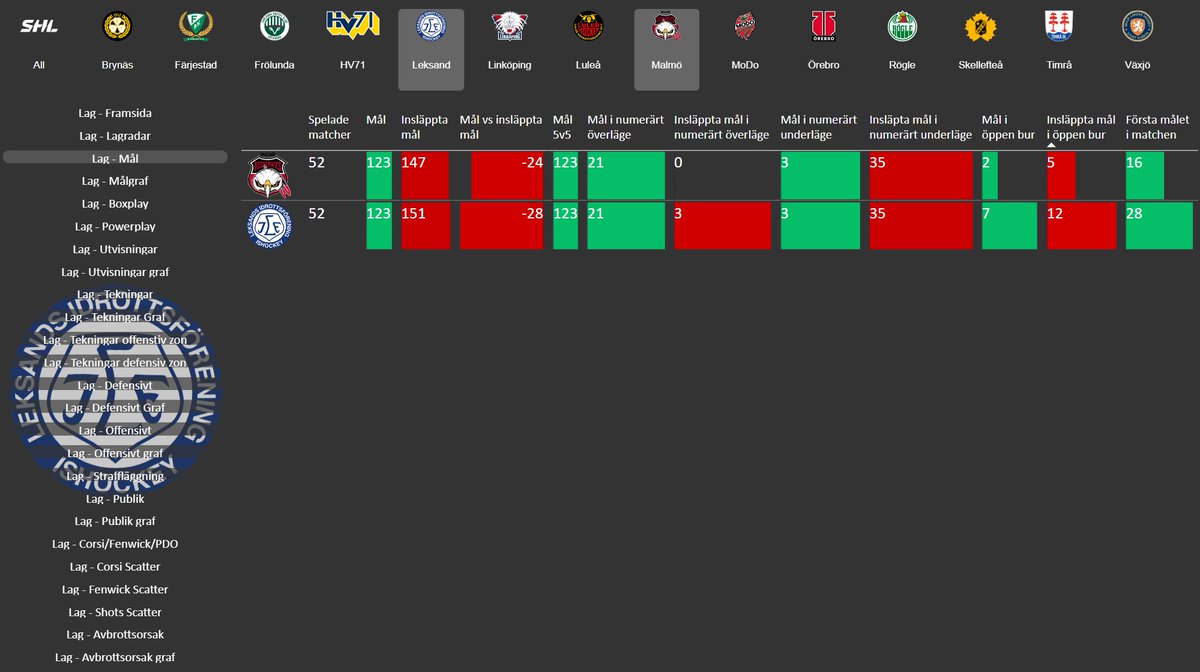Viewport: 1200px width, 672px height.
Task: Select the Örebro team logo
Action: 823,26
